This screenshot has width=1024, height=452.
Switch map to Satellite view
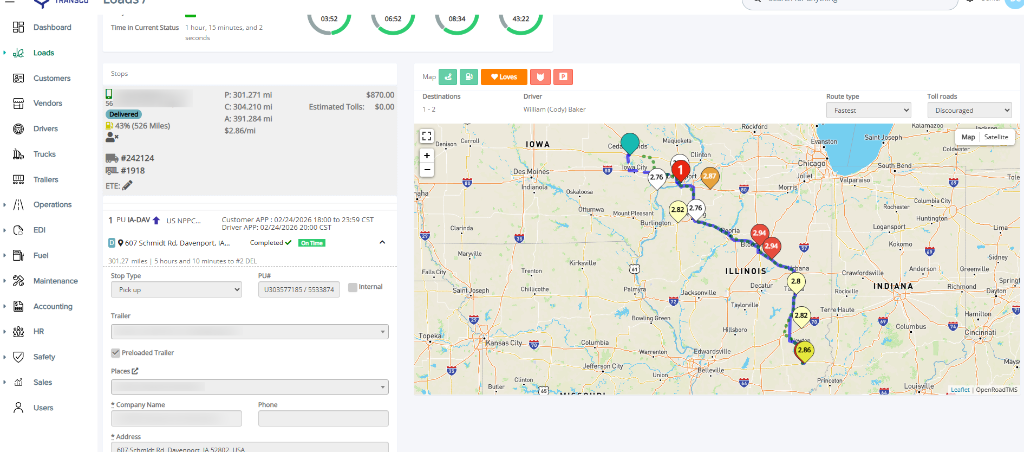click(x=997, y=137)
